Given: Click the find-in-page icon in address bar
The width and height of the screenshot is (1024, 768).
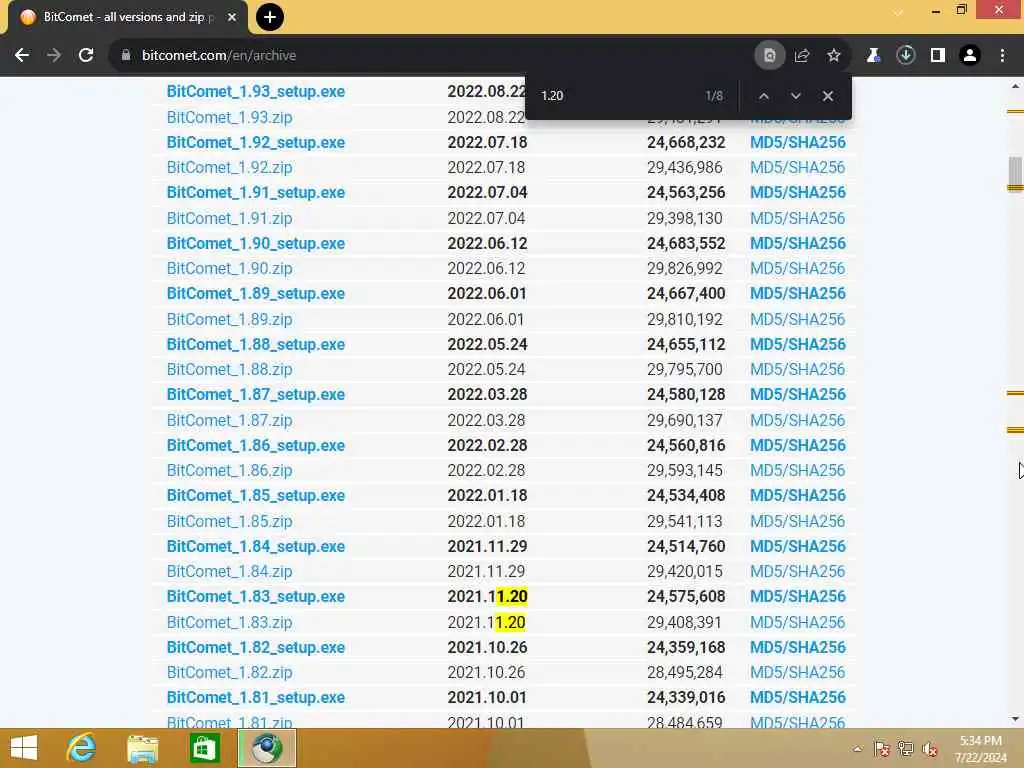Looking at the screenshot, I should click(x=769, y=56).
